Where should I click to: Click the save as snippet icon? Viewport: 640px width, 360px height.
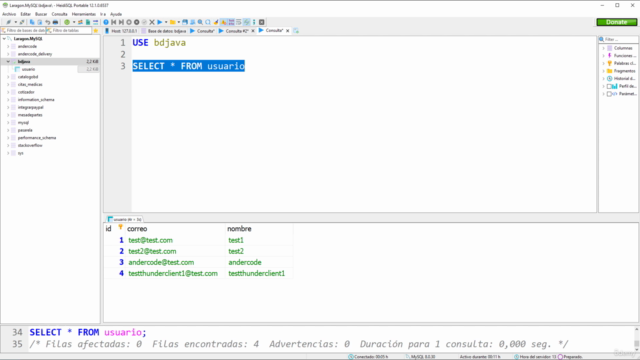[193, 22]
